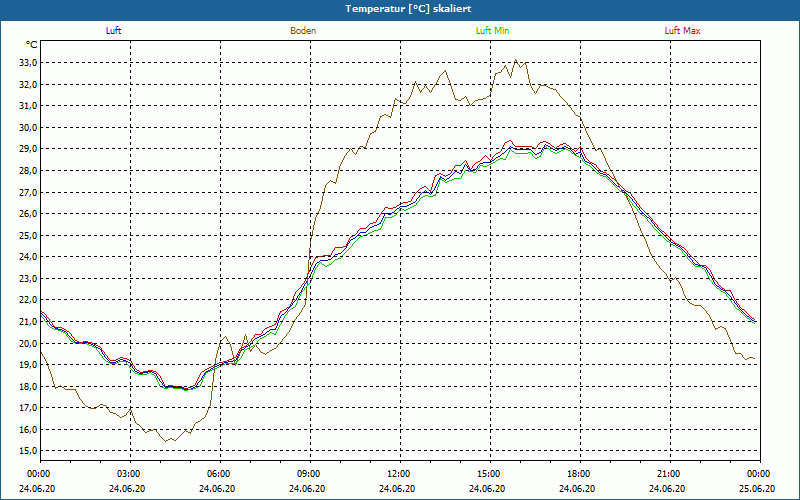Select the 23,0 y-axis value
The height and width of the screenshot is (500, 800).
pyautogui.click(x=27, y=279)
